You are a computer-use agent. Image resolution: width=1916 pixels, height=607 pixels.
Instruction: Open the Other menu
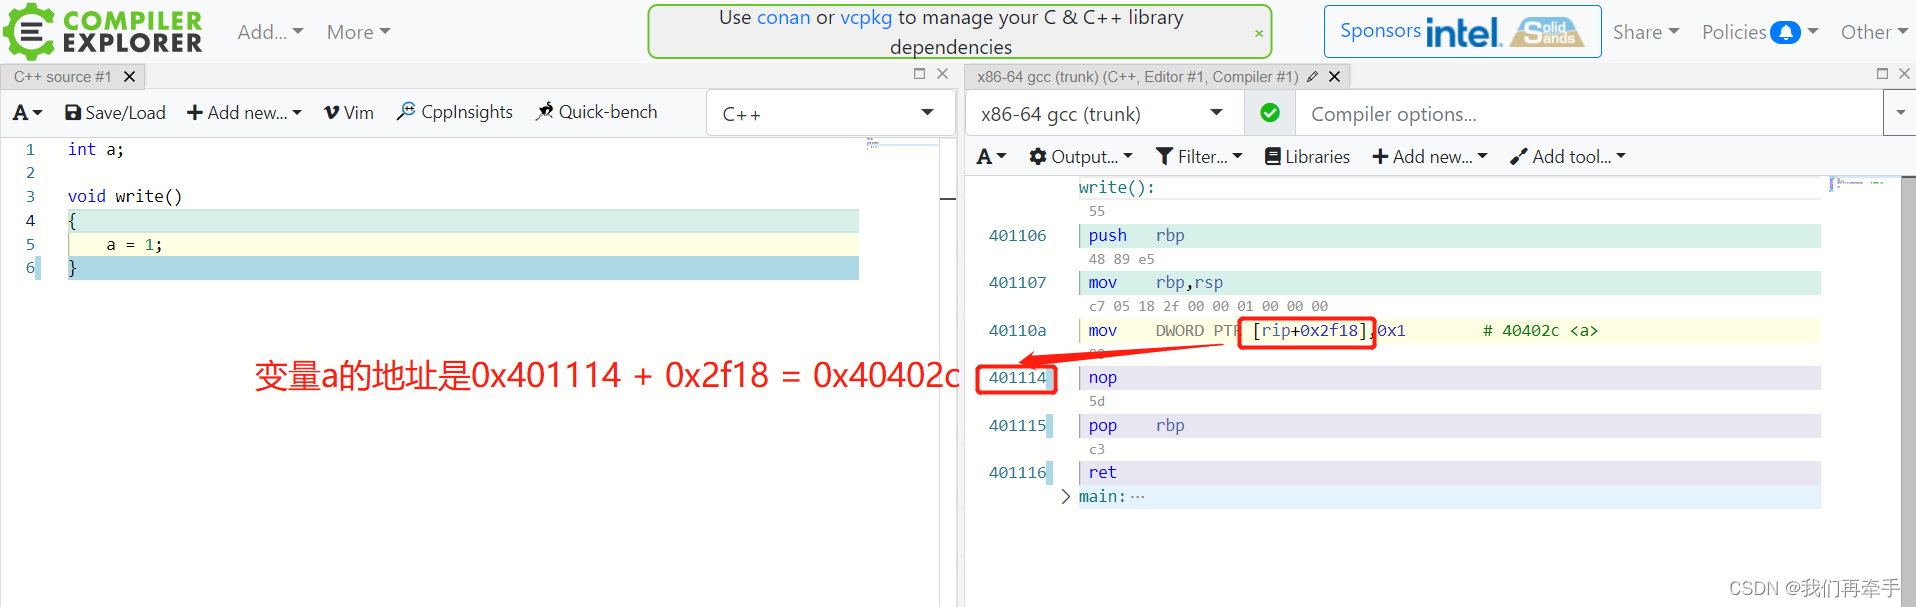coord(1874,32)
